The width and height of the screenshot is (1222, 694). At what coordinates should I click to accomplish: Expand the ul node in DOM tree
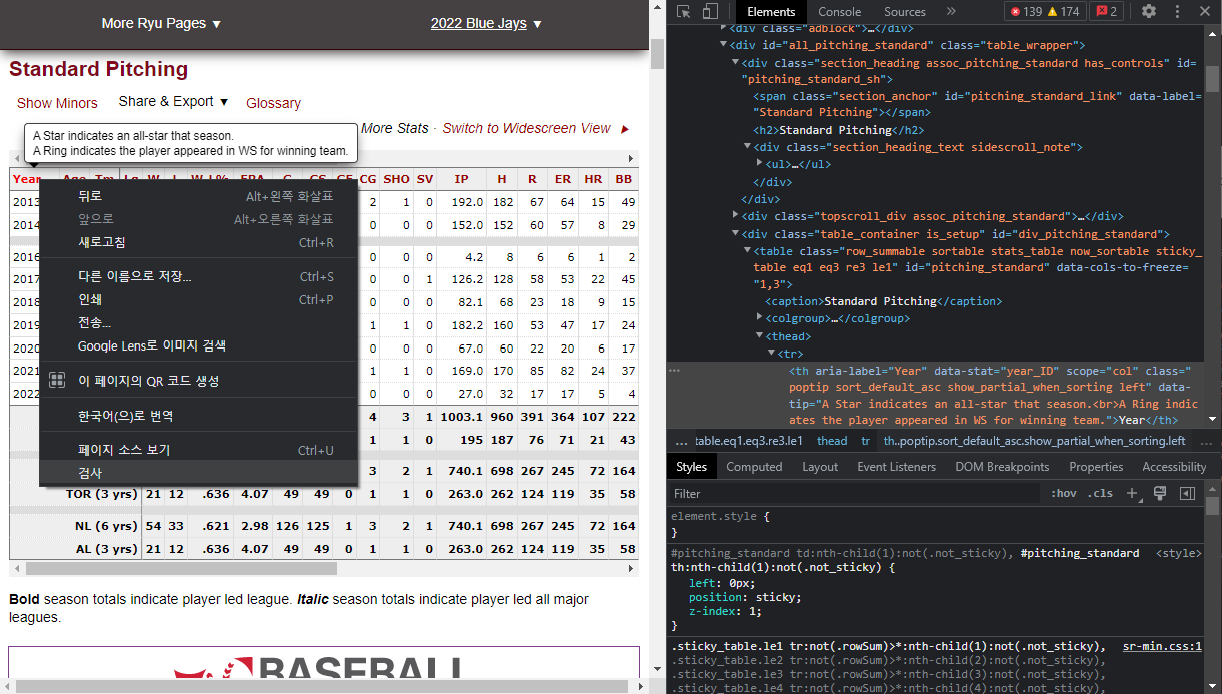(x=759, y=164)
